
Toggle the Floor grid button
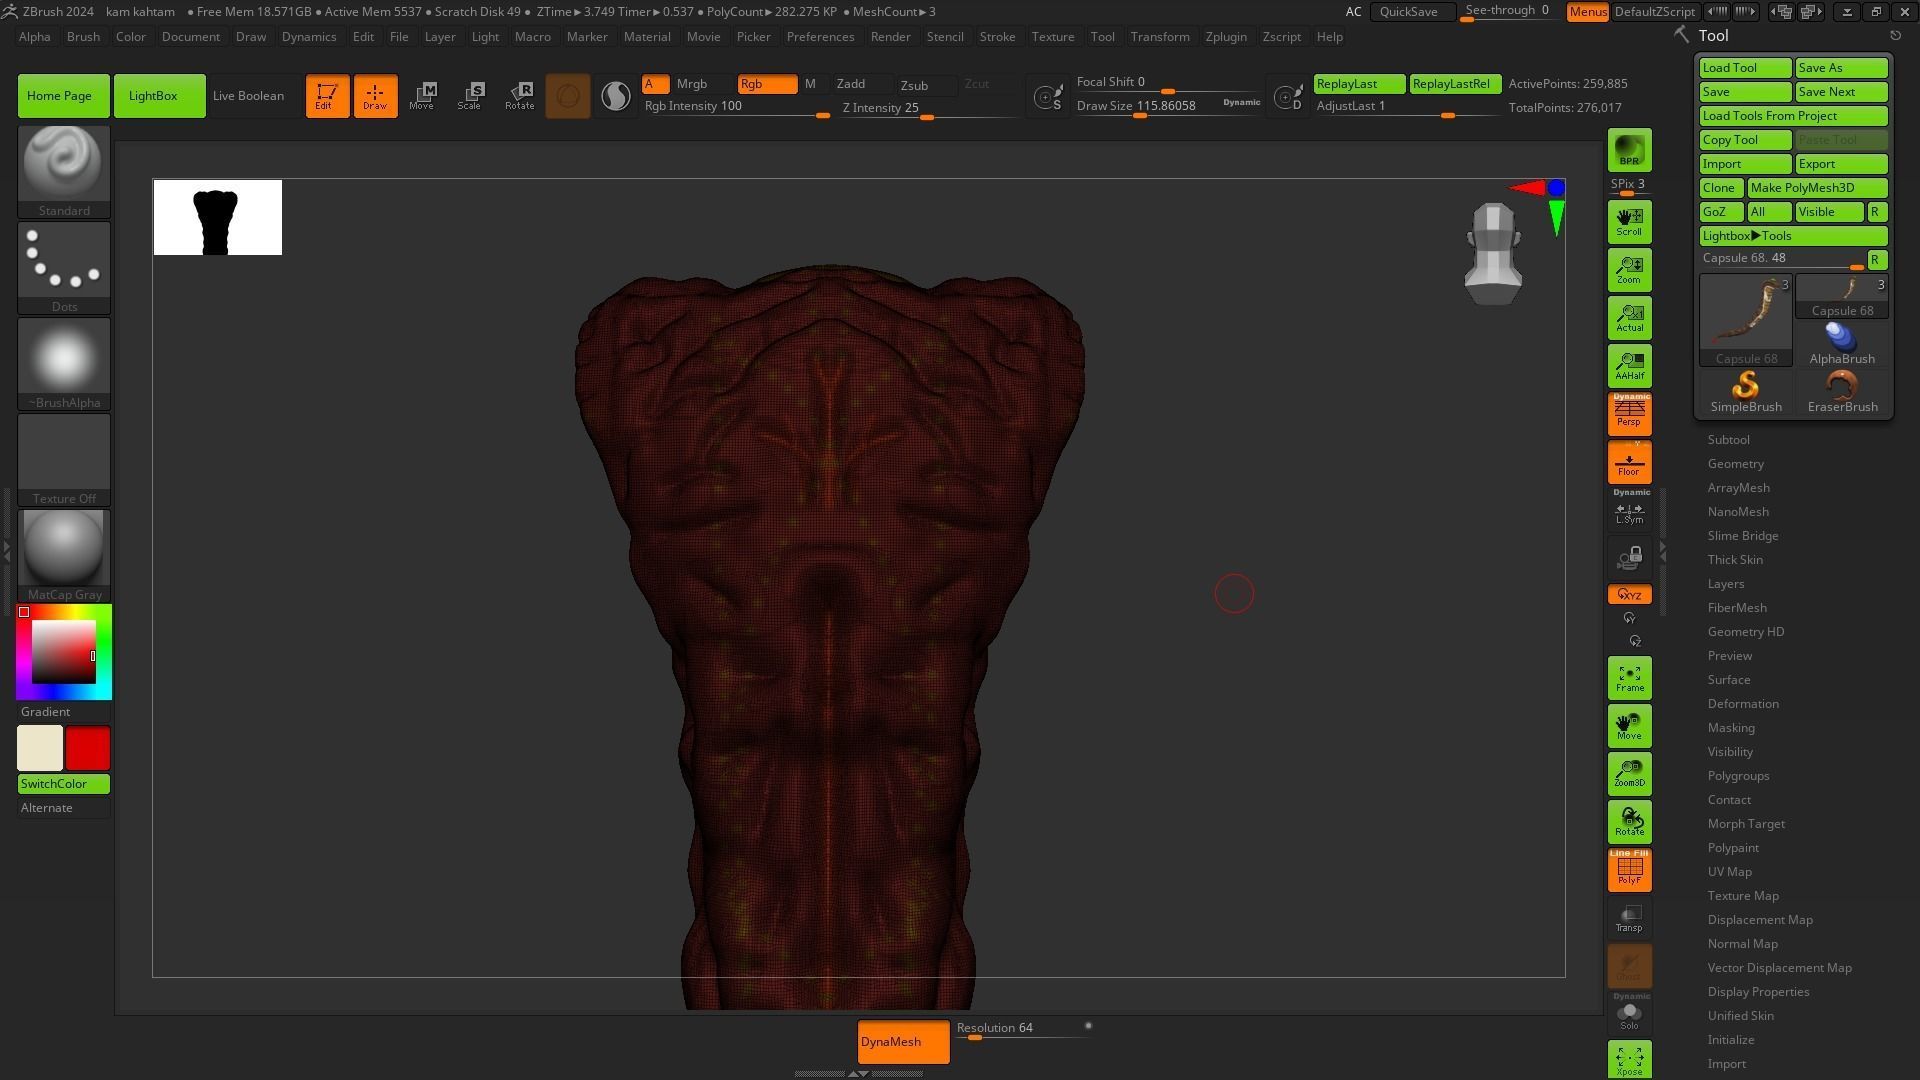click(1629, 463)
